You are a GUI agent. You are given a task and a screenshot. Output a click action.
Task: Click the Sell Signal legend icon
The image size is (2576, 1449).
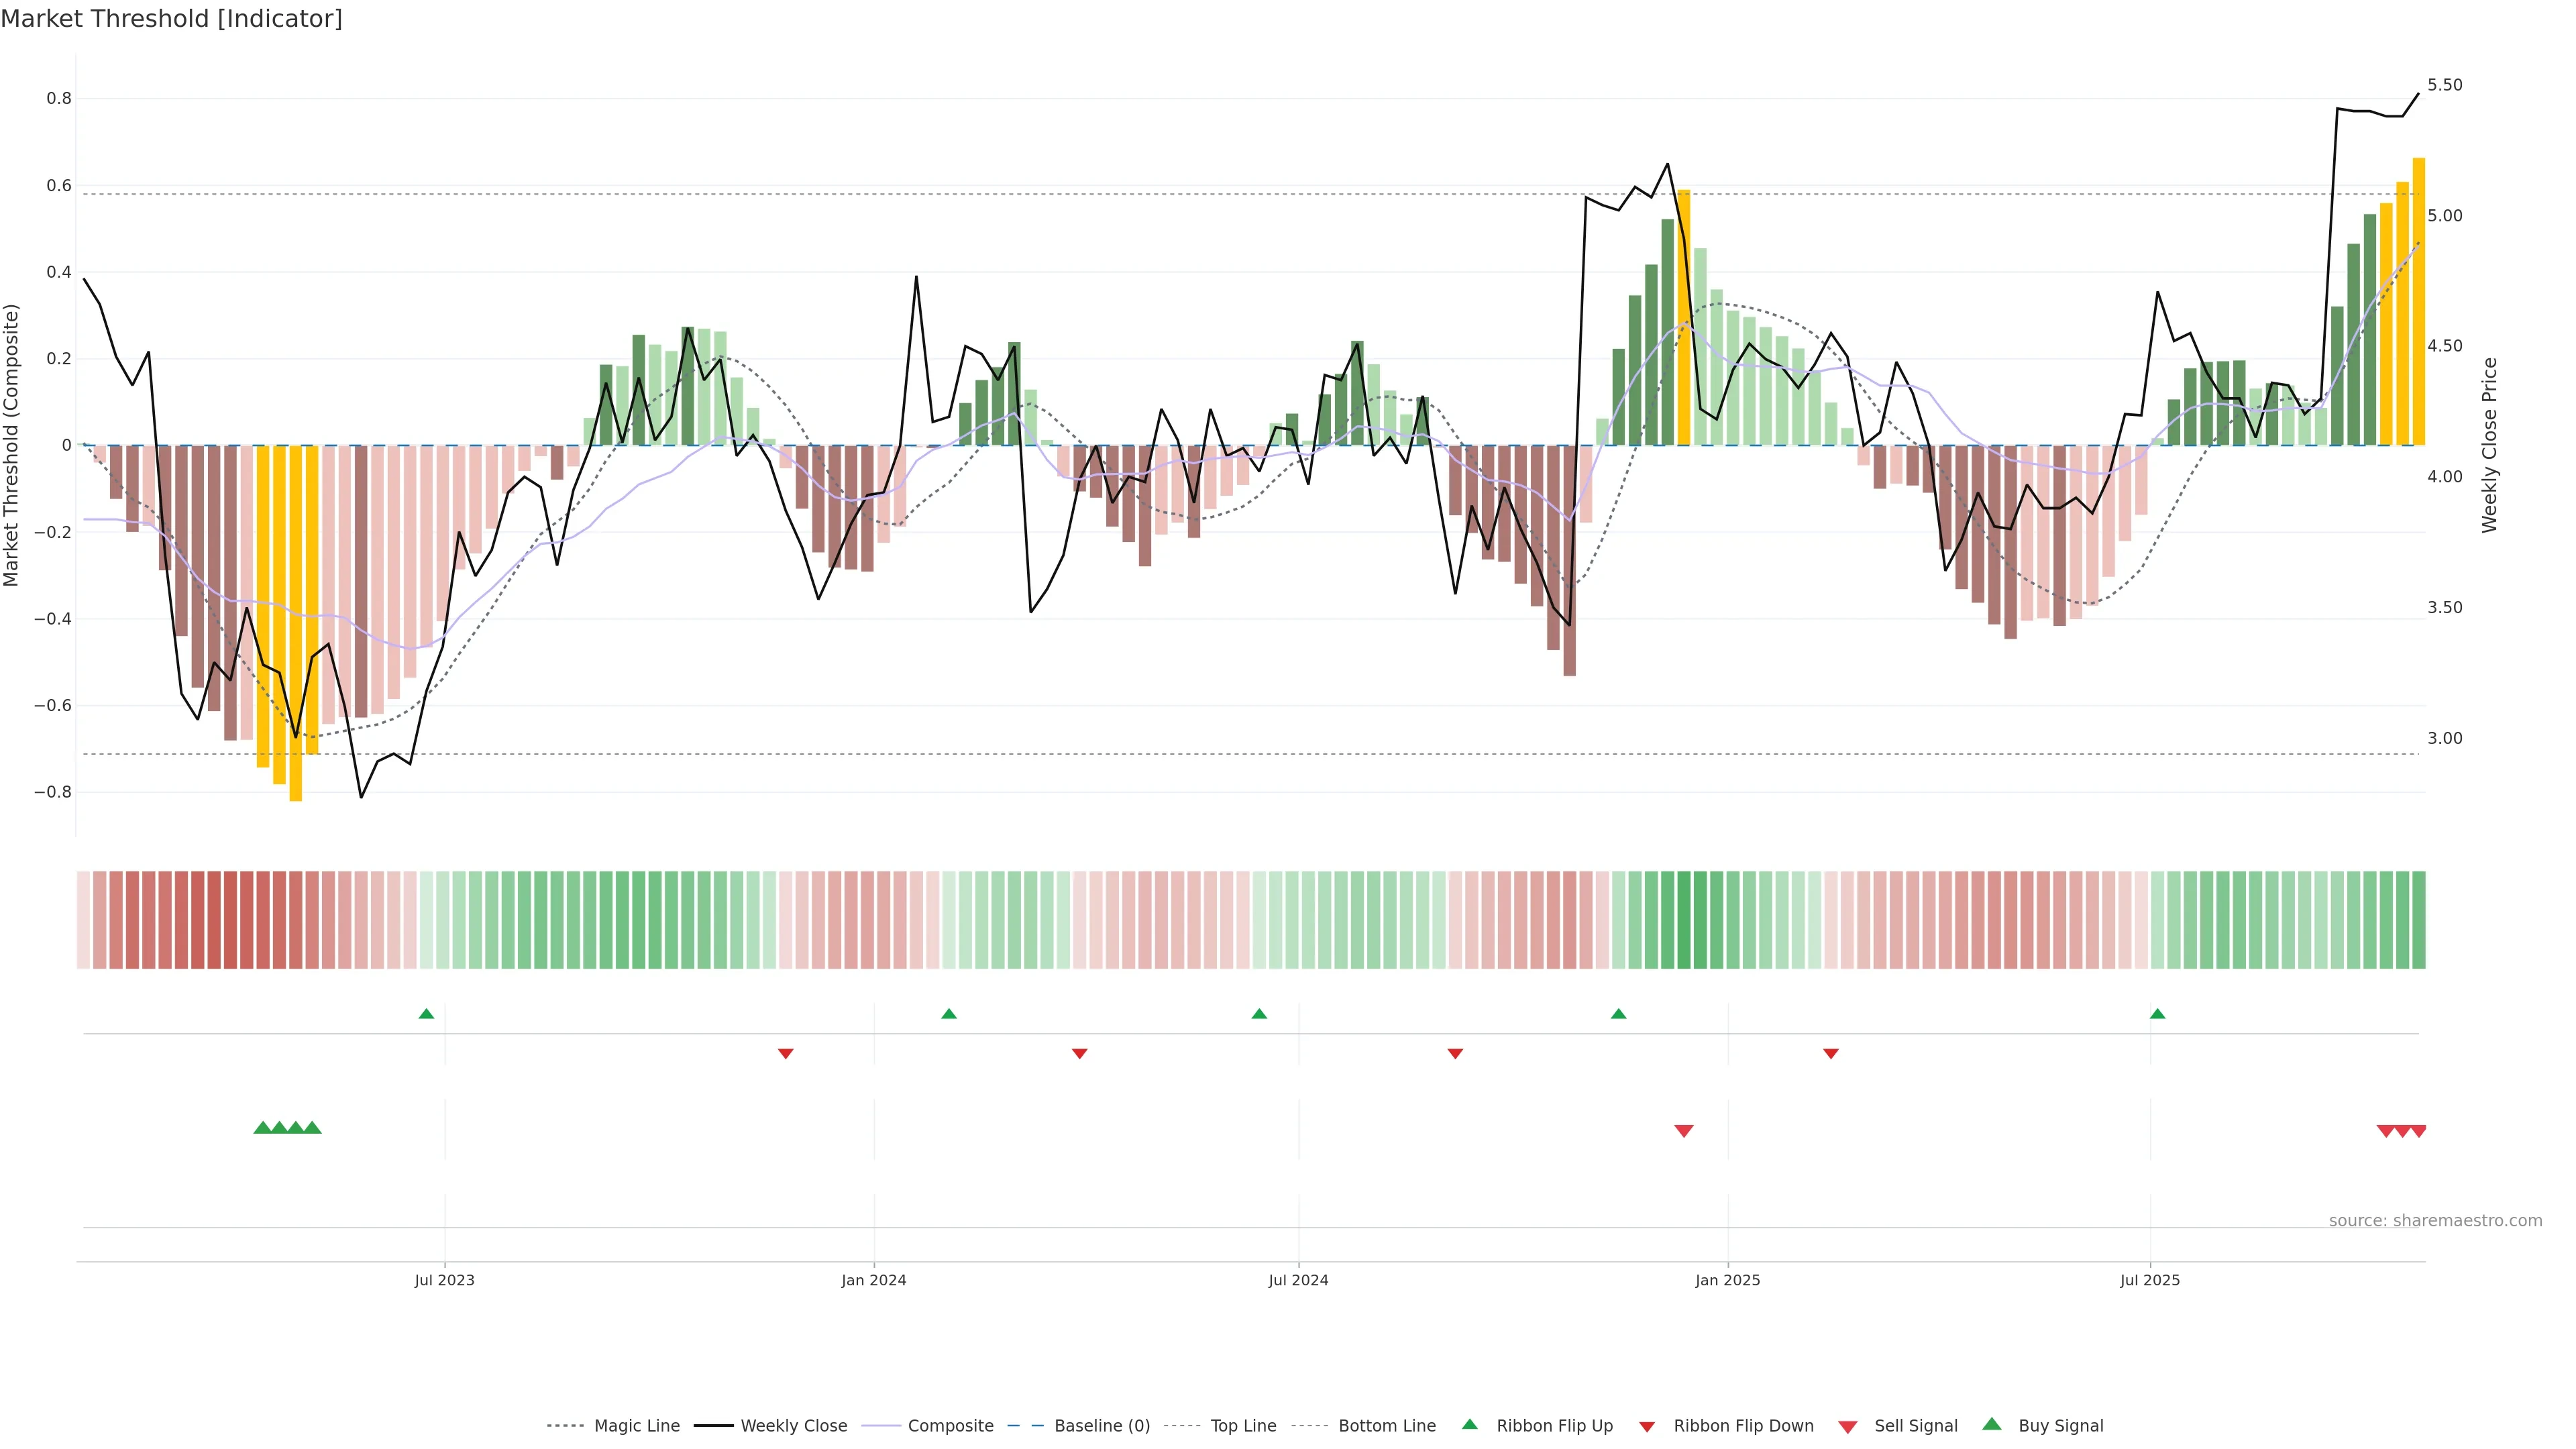(1847, 1426)
